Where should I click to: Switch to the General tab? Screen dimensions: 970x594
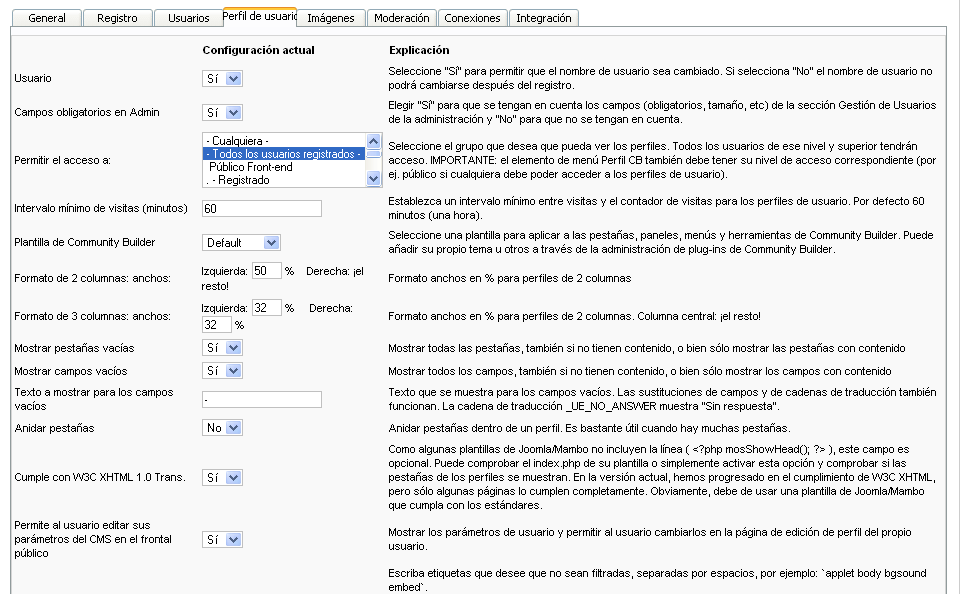(x=47, y=18)
